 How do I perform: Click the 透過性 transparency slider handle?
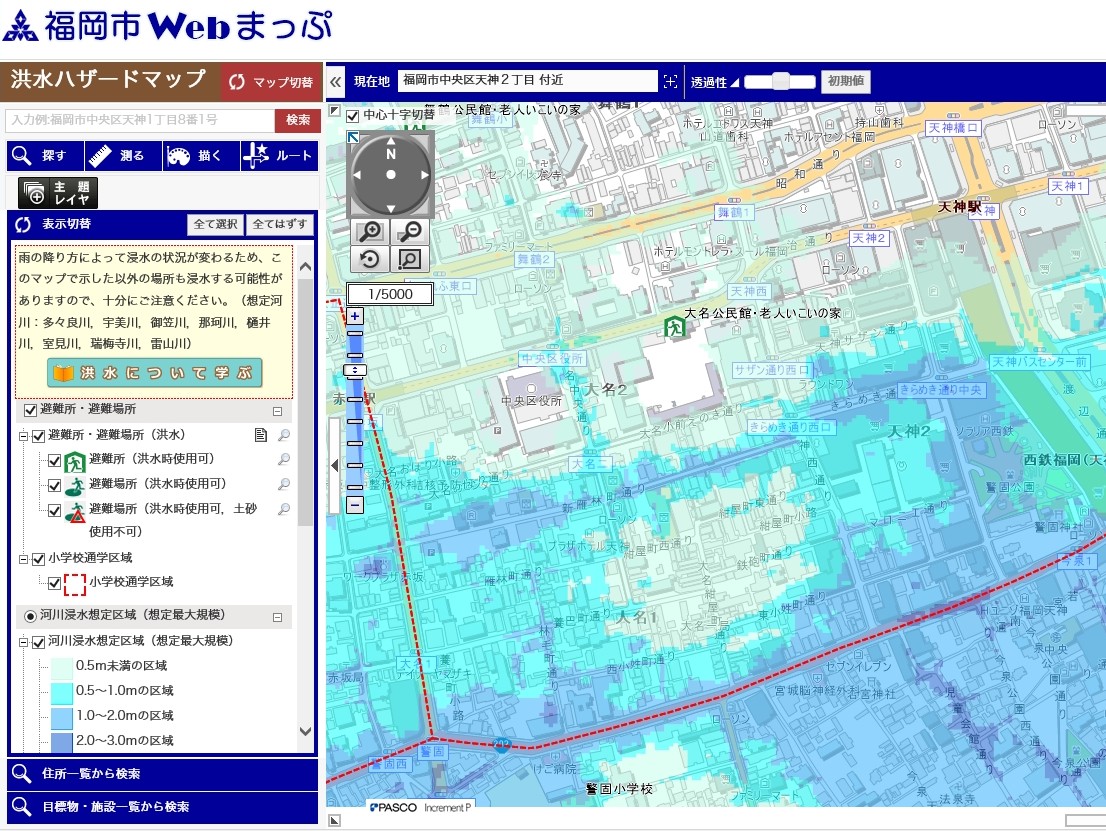[x=781, y=81]
